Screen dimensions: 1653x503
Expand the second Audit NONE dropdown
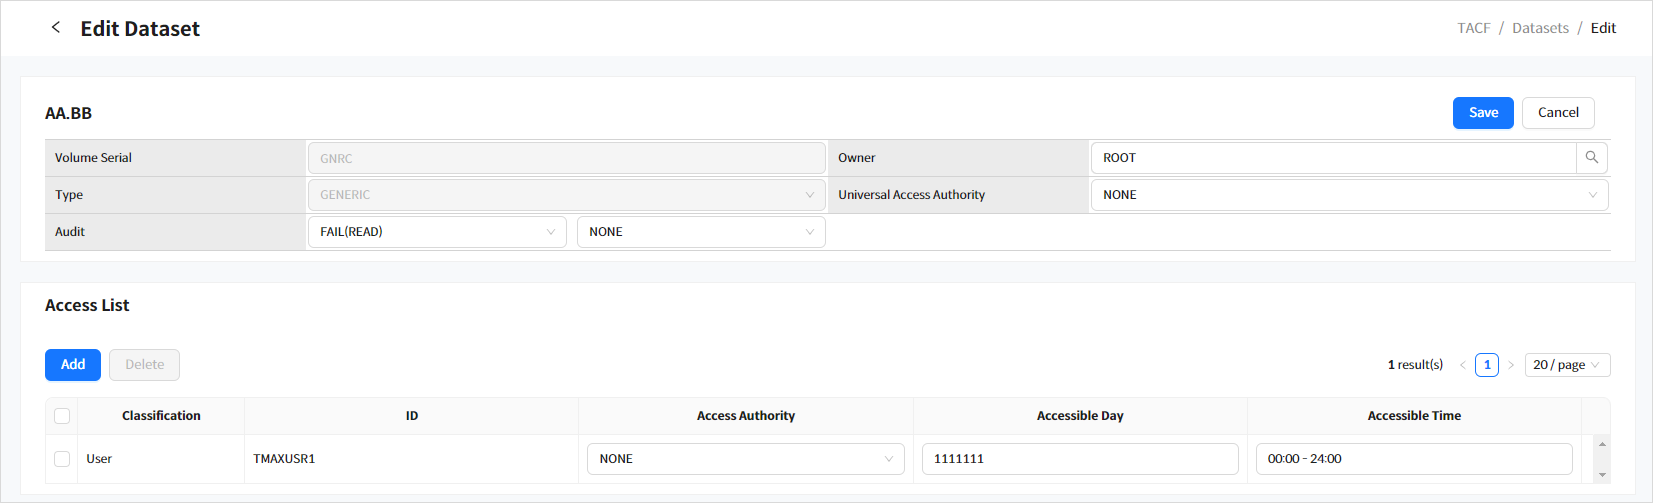700,232
